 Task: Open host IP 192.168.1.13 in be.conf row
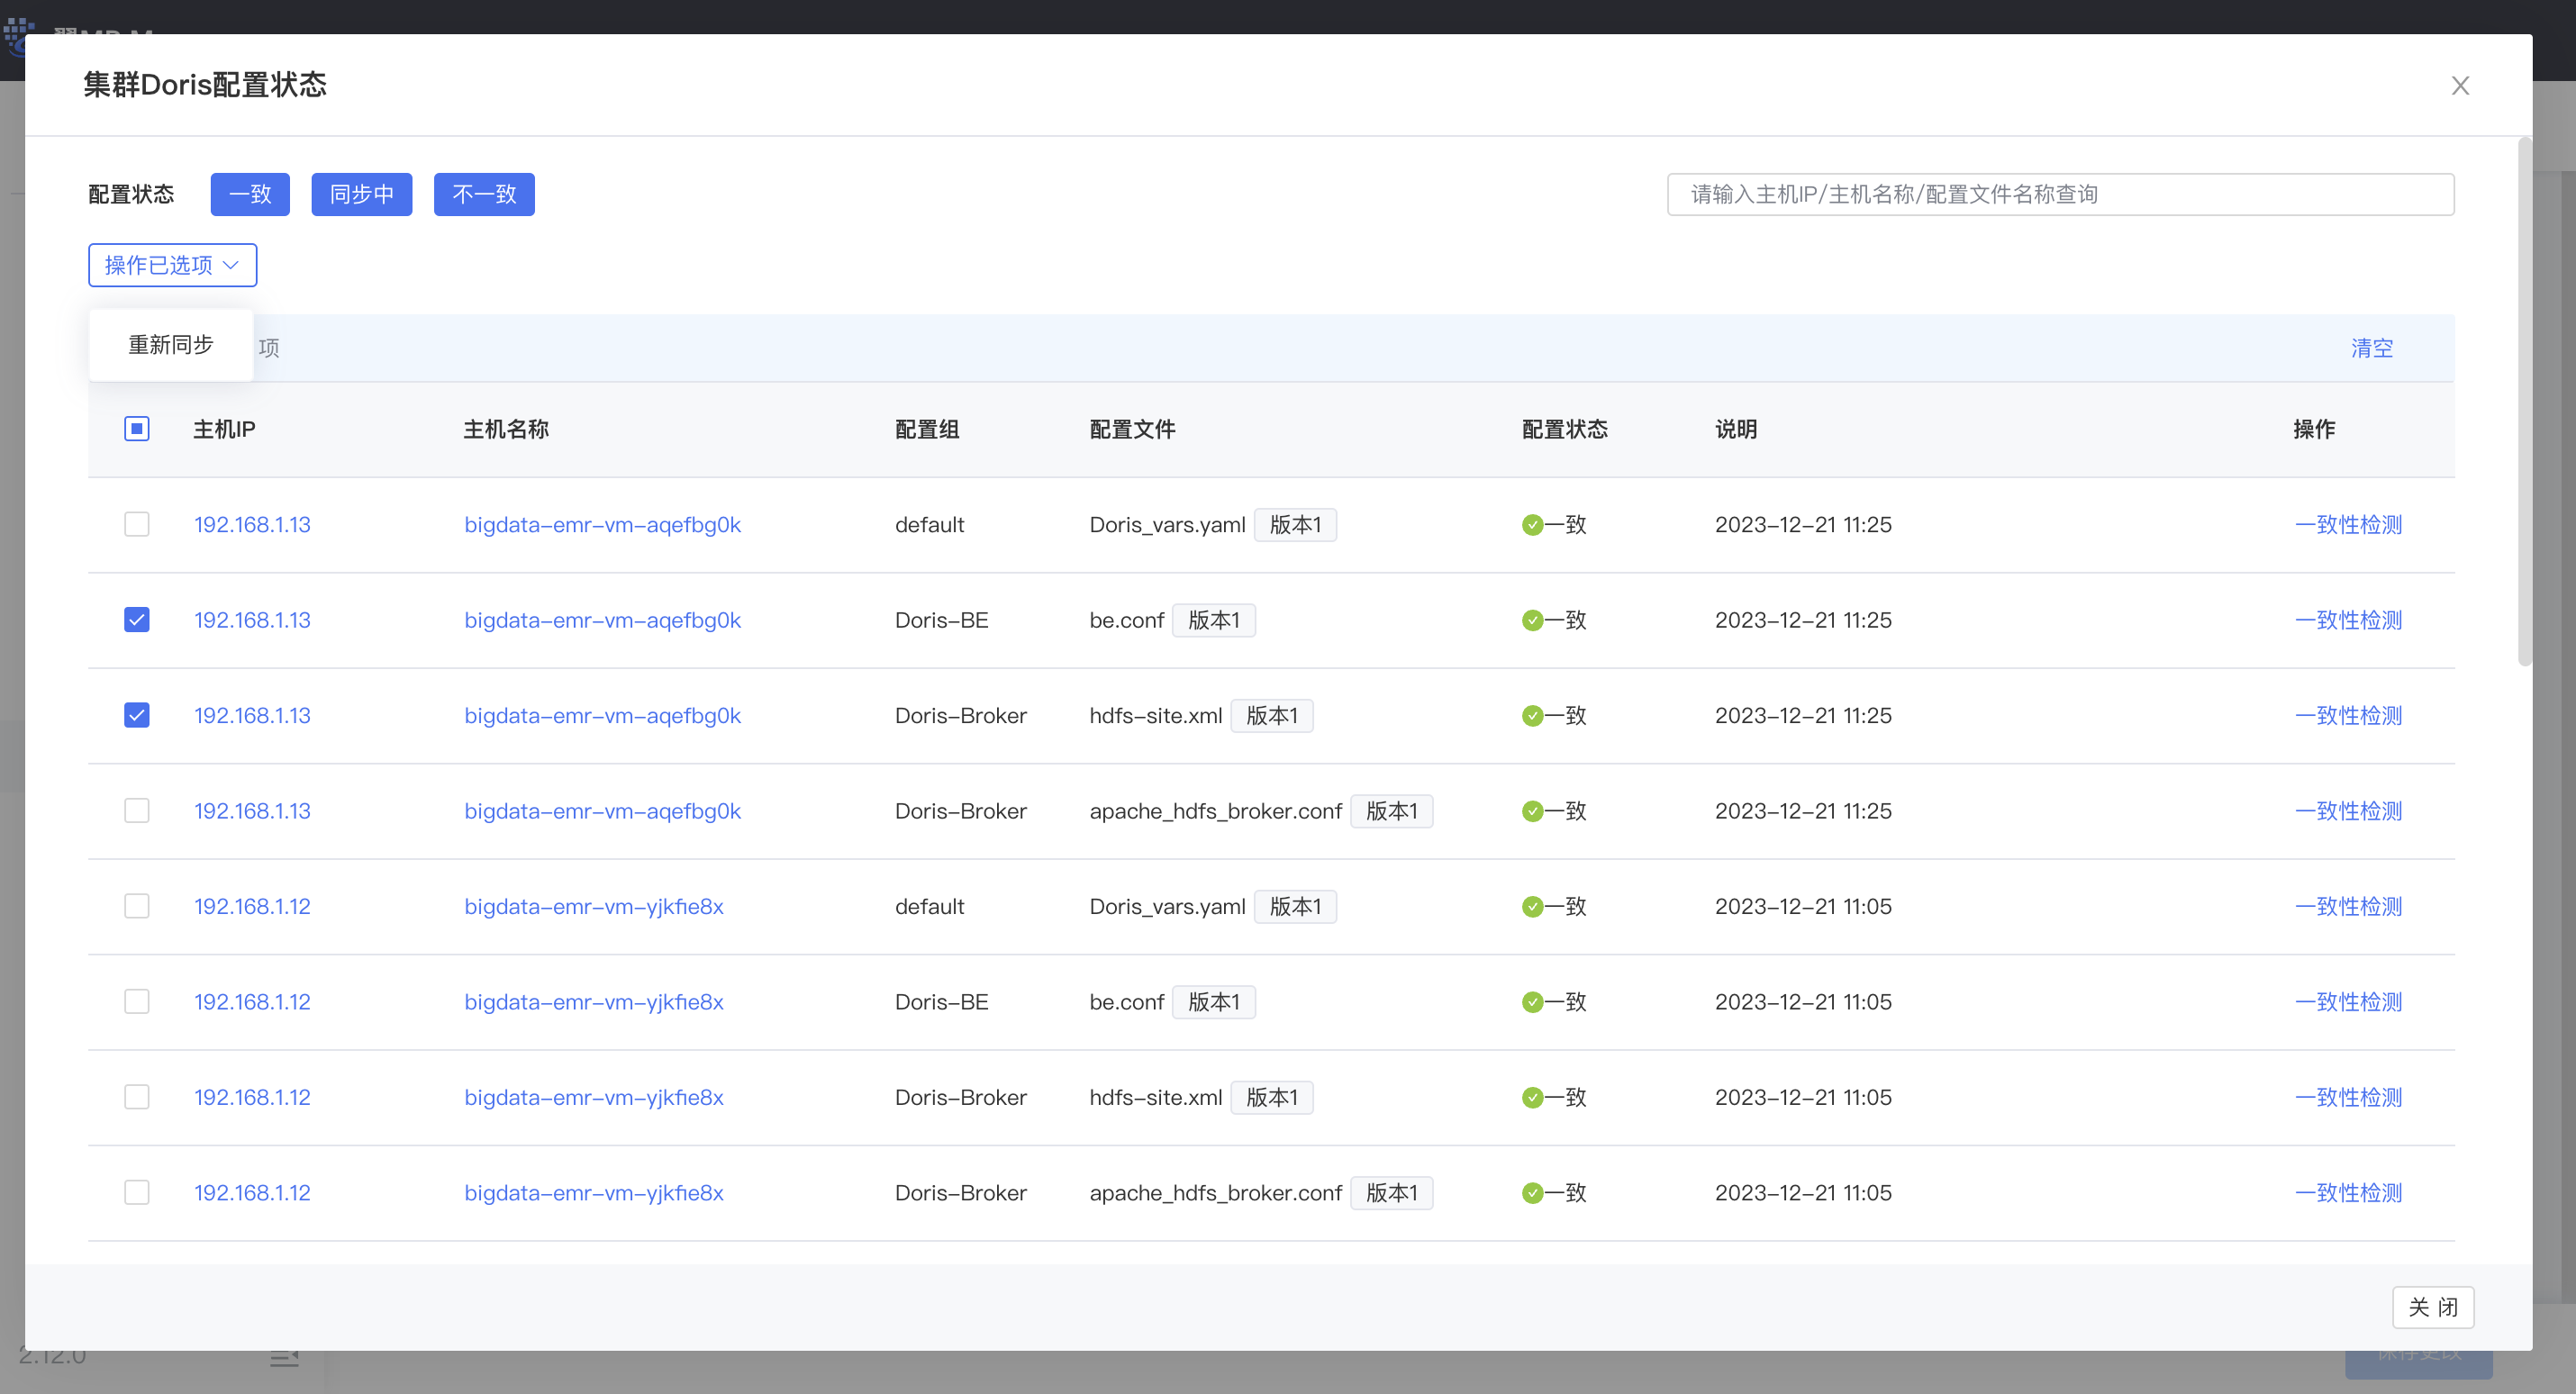click(x=252, y=620)
